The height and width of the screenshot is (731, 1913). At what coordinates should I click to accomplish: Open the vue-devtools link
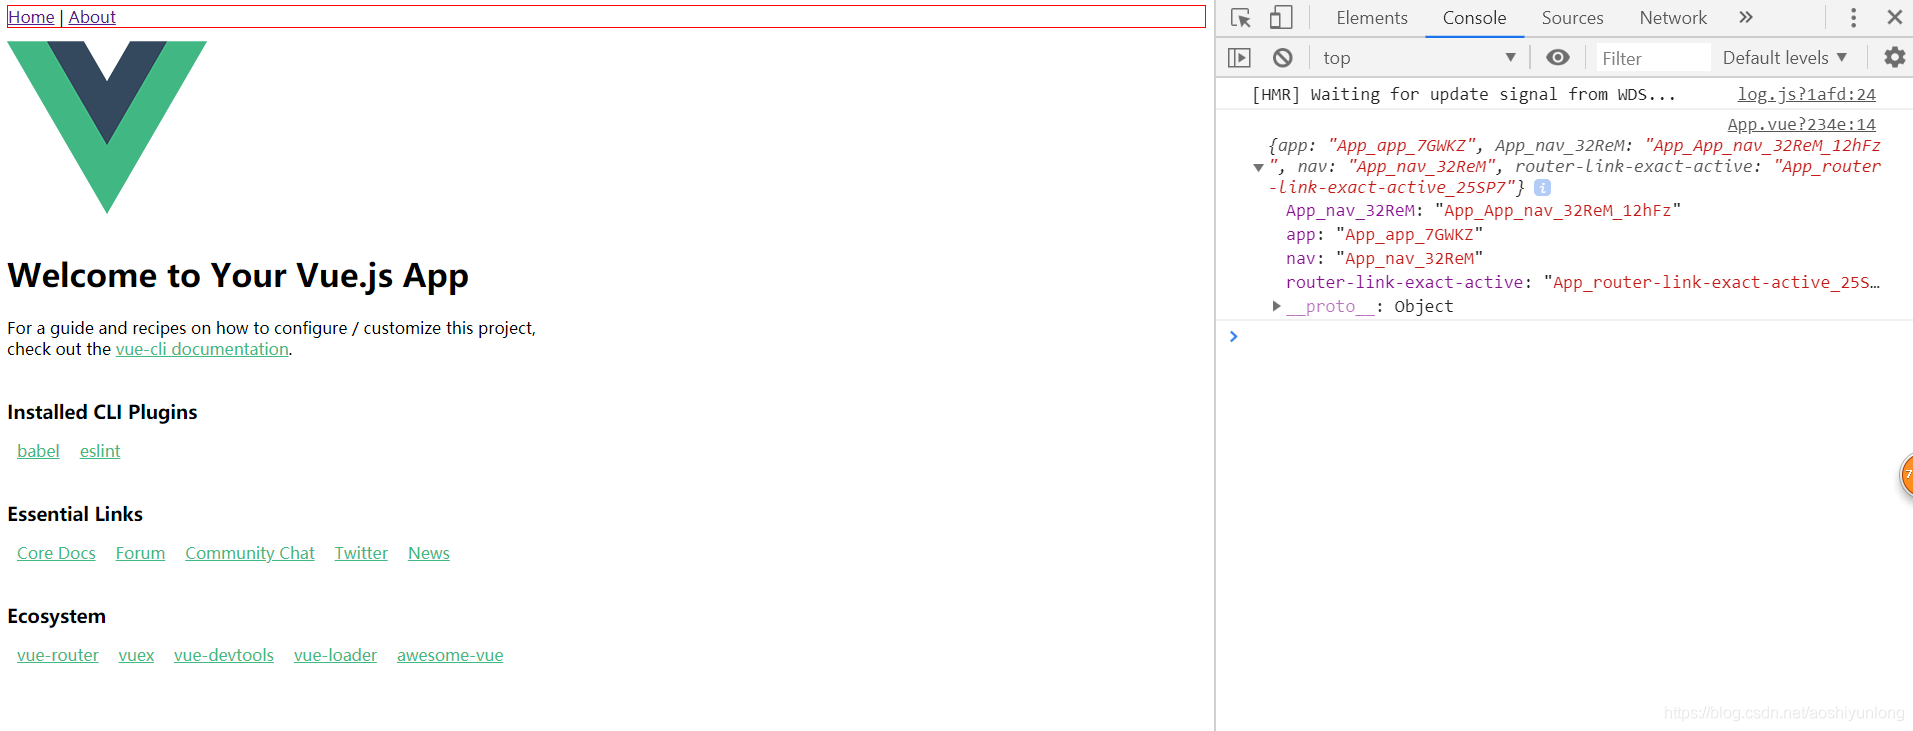pos(224,655)
